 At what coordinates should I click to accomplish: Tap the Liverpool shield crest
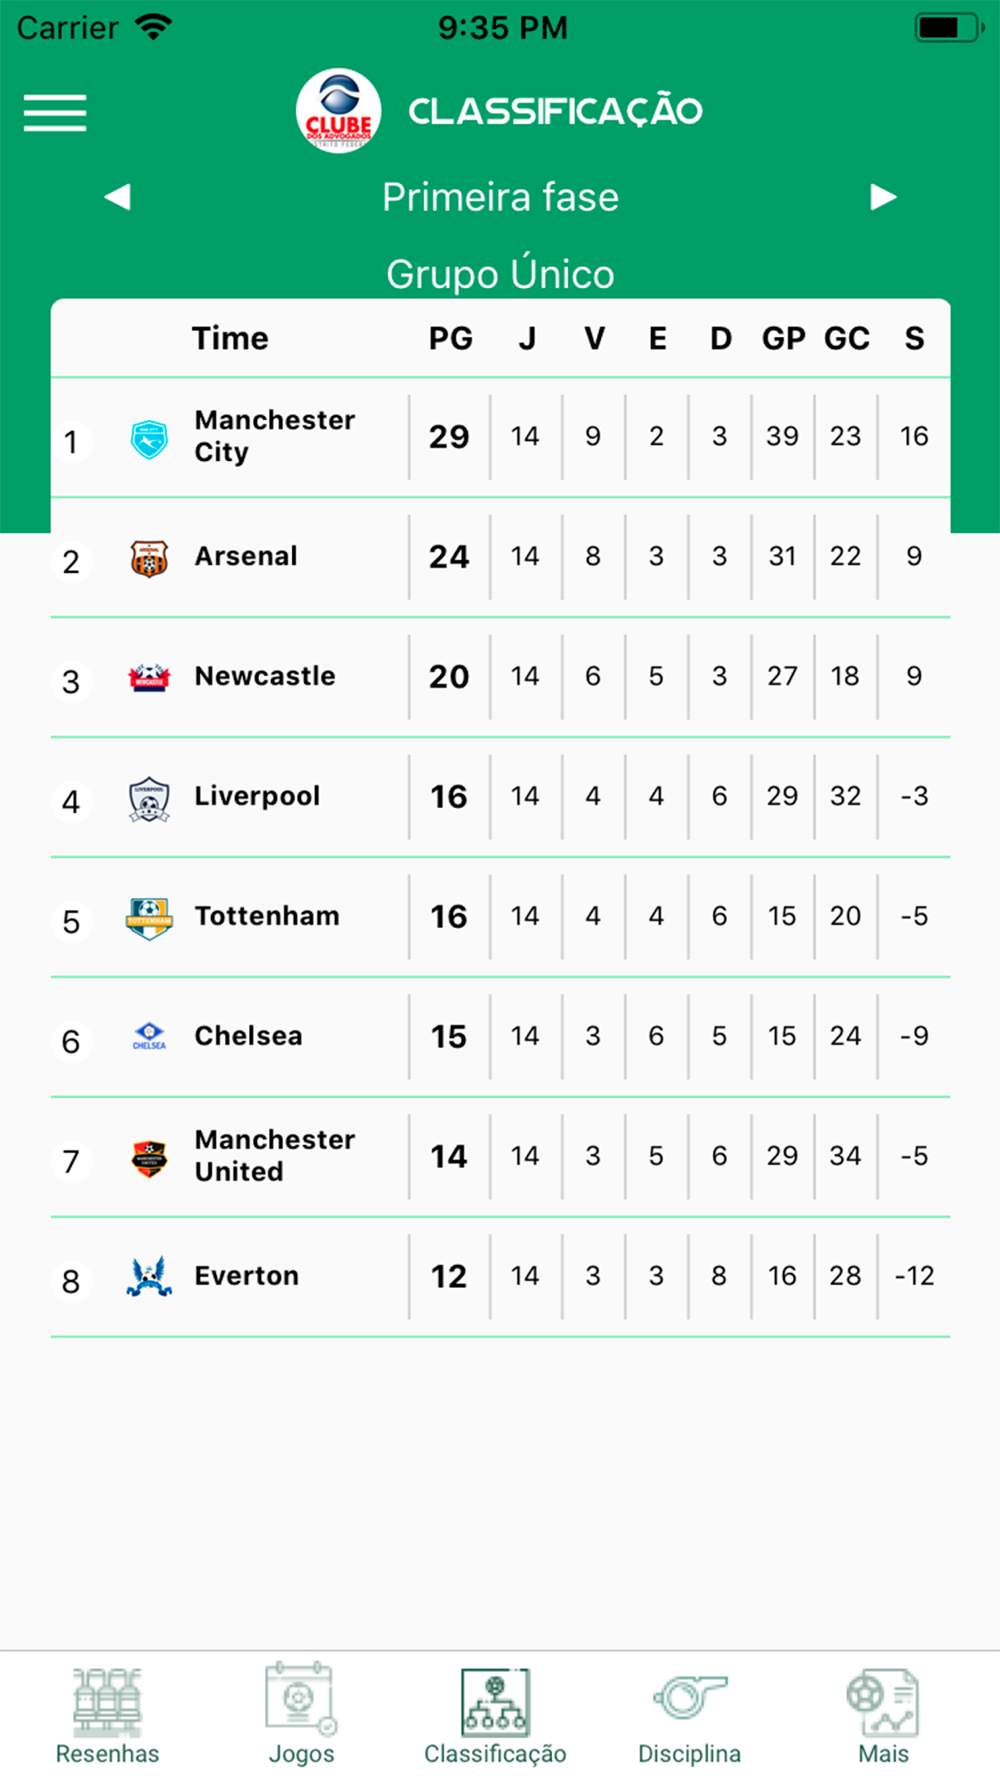[x=149, y=799]
